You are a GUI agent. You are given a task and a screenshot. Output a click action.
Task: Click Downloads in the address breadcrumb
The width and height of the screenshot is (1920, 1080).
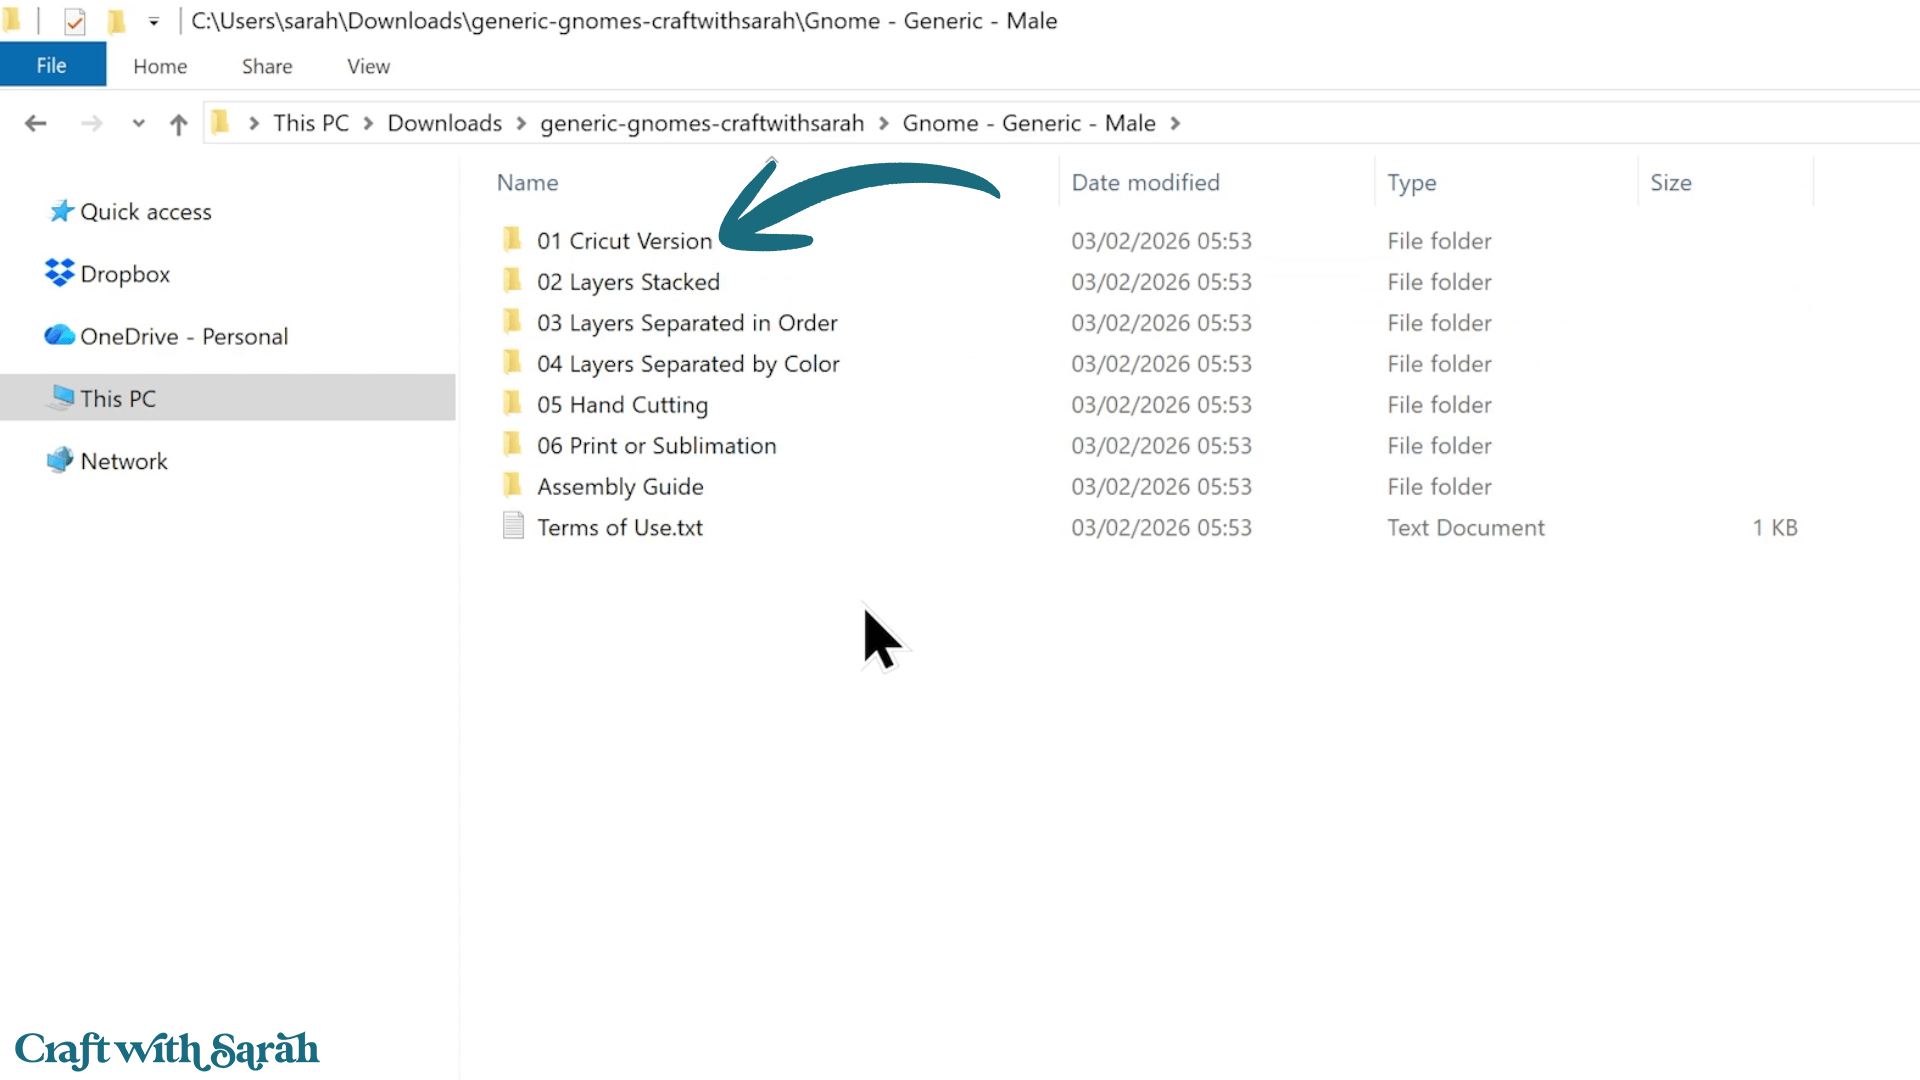(x=445, y=123)
